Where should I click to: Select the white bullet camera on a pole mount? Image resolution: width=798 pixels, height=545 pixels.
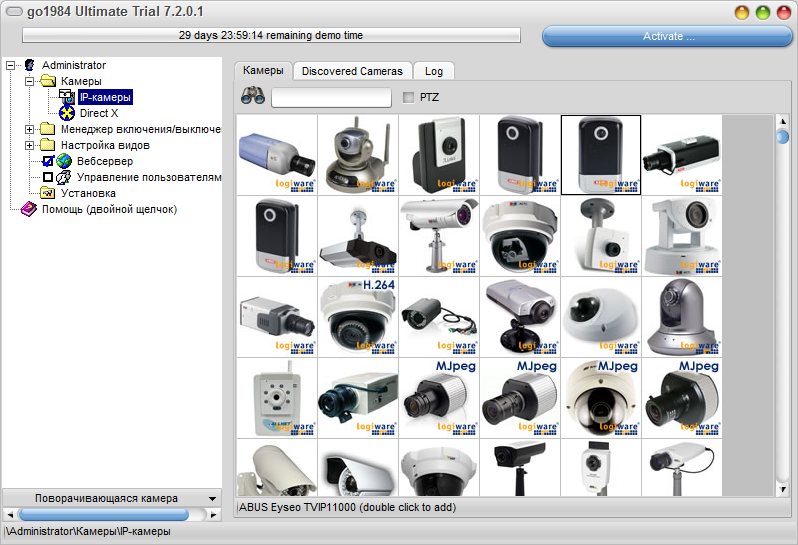439,236
